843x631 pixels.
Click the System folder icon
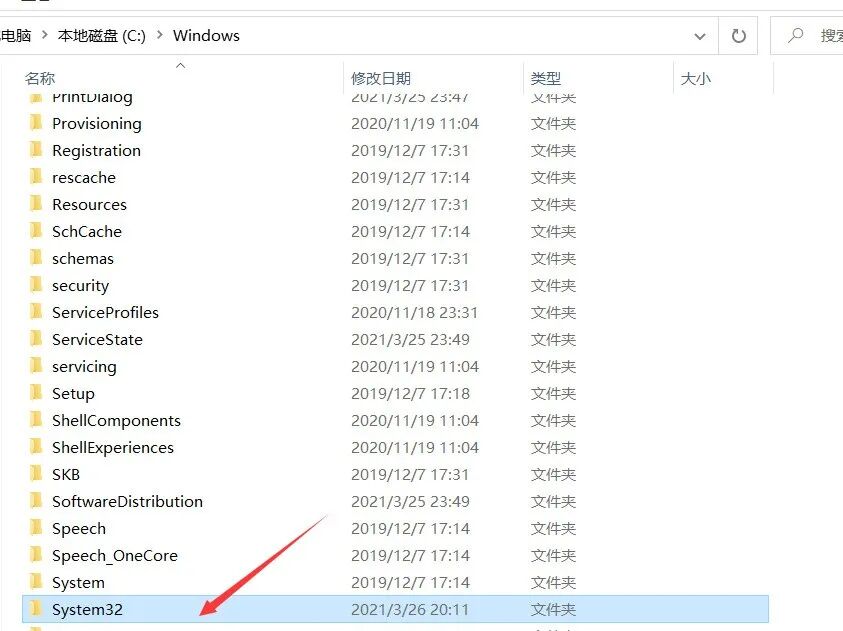coord(36,582)
